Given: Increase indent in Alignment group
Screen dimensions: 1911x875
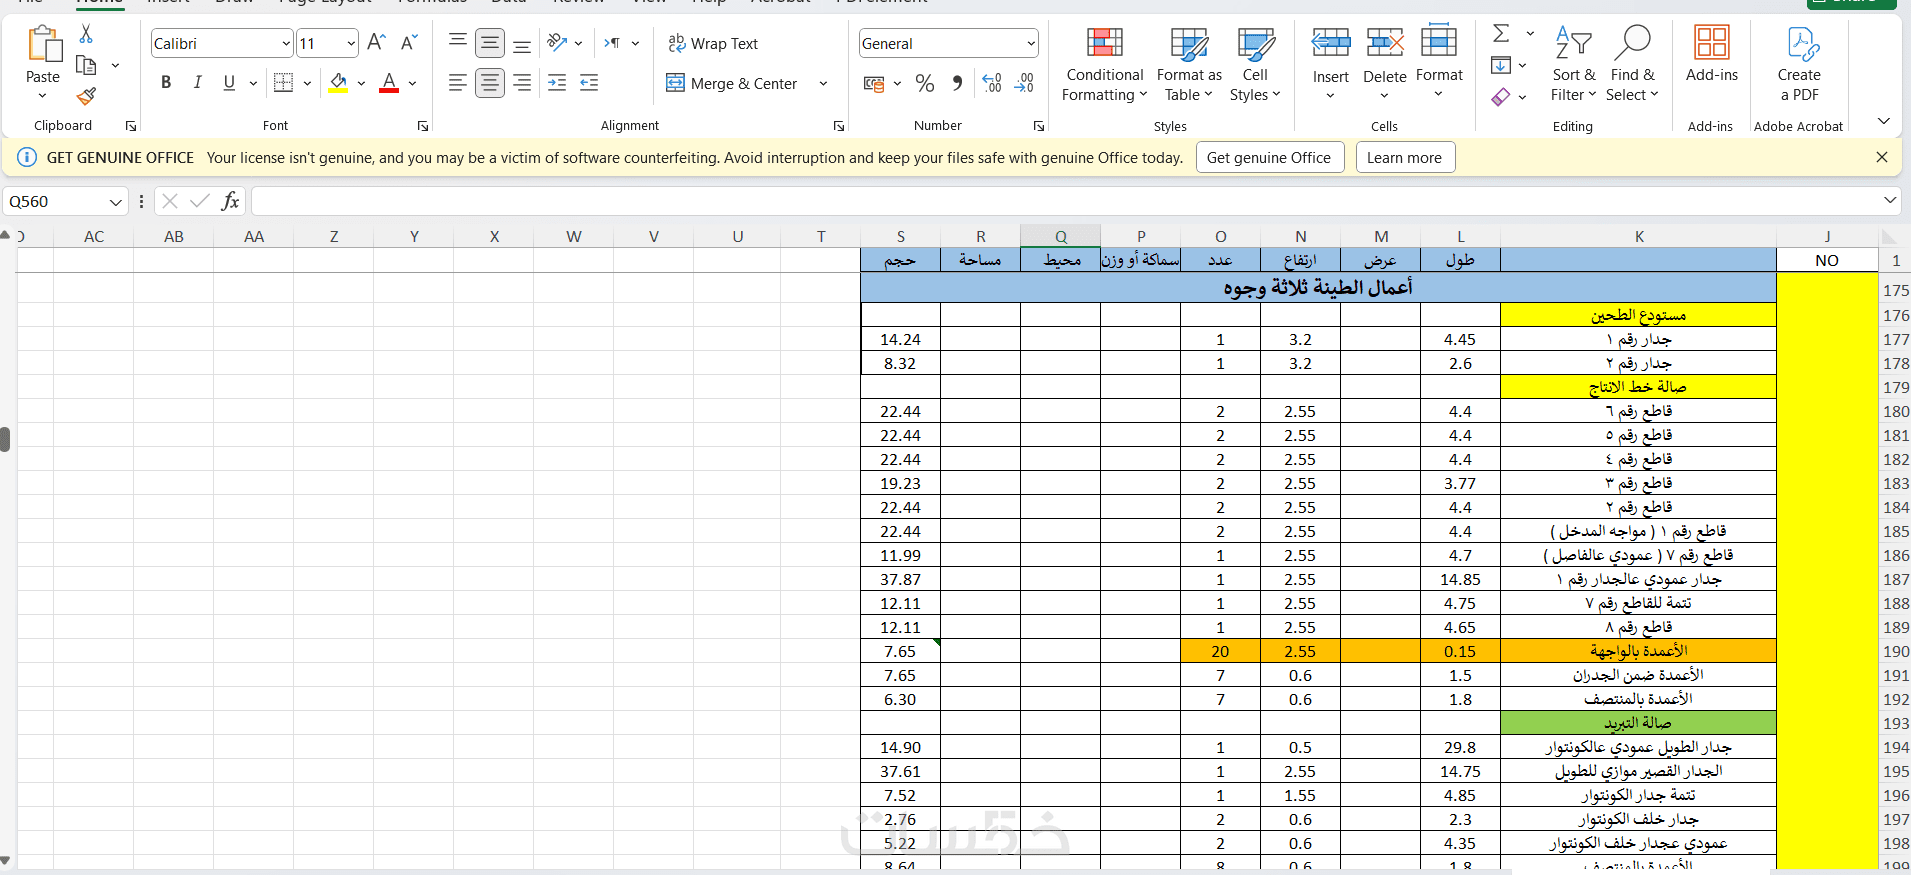Looking at the screenshot, I should tap(589, 83).
